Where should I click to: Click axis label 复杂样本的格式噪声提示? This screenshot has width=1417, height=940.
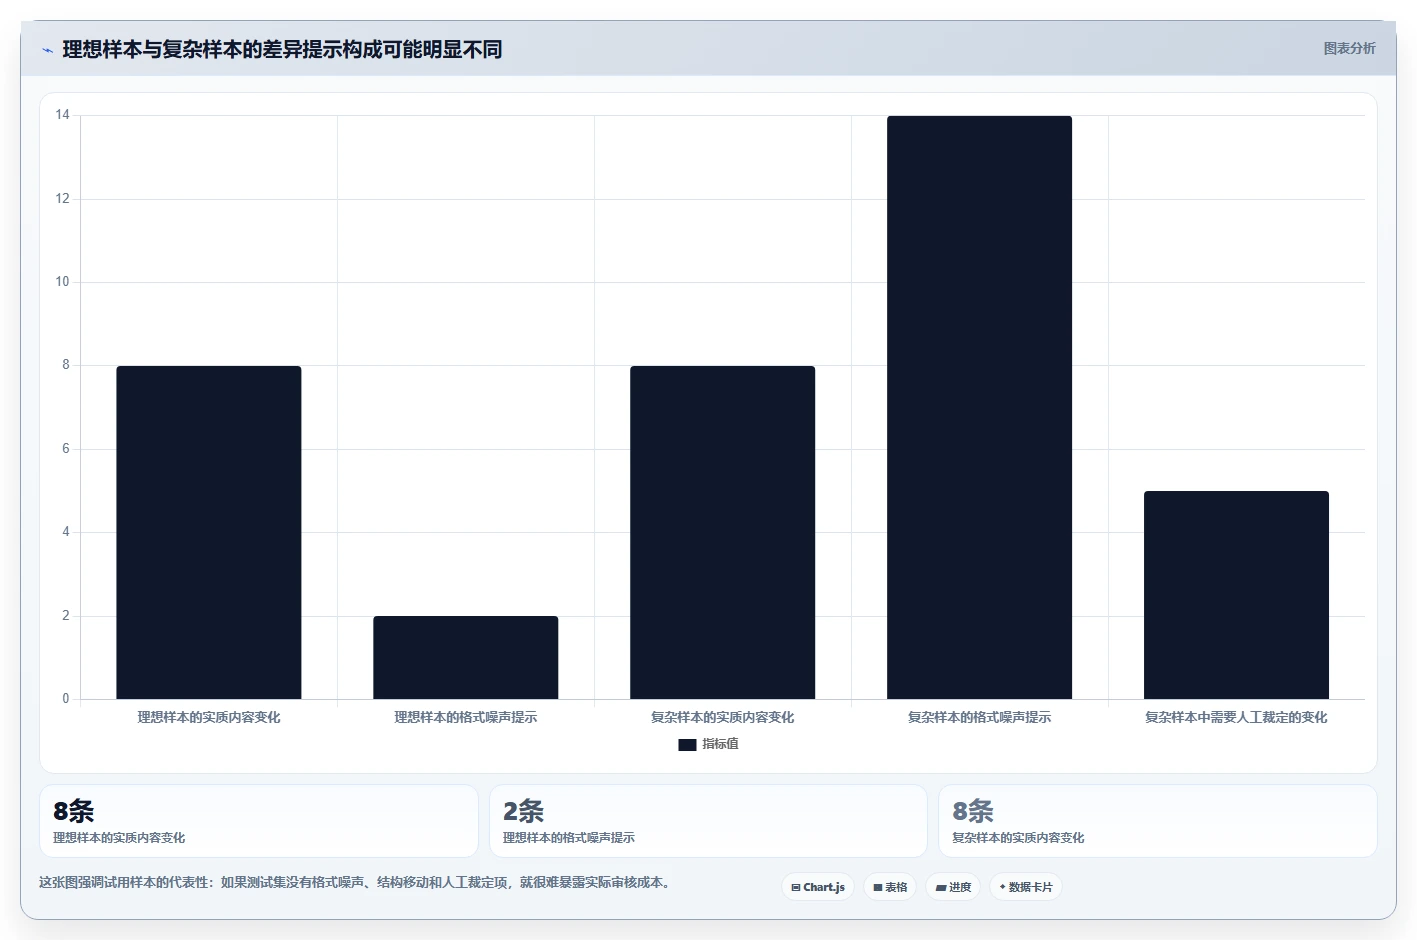[x=980, y=717]
